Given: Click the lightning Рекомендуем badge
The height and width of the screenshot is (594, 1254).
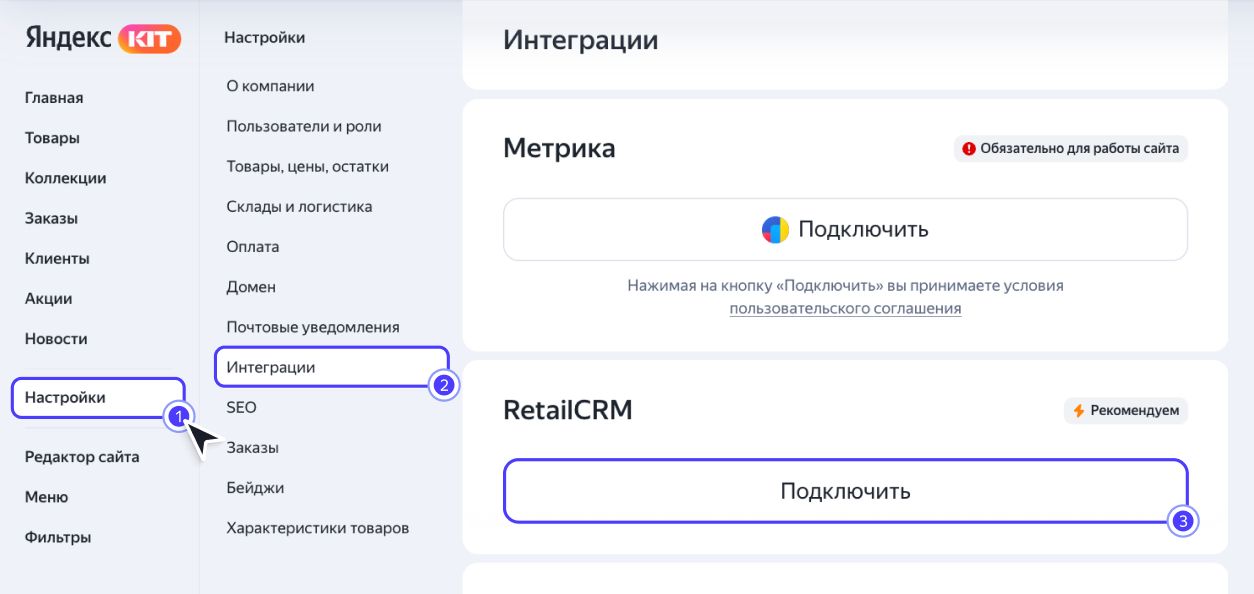Looking at the screenshot, I should [x=1126, y=410].
